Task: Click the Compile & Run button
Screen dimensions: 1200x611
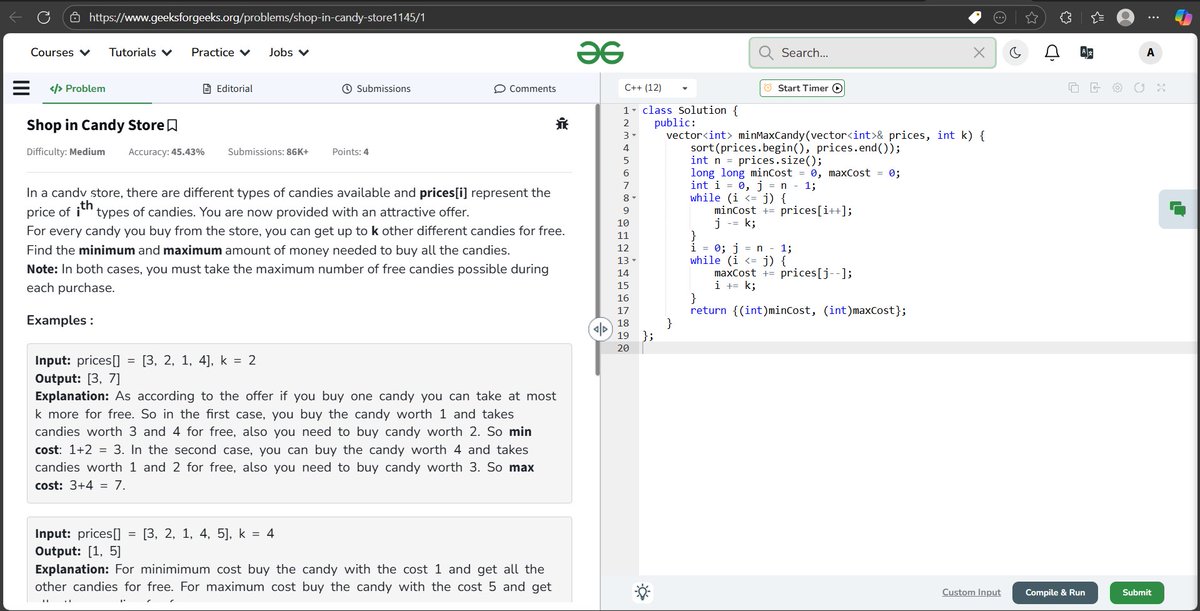Action: pyautogui.click(x=1055, y=592)
